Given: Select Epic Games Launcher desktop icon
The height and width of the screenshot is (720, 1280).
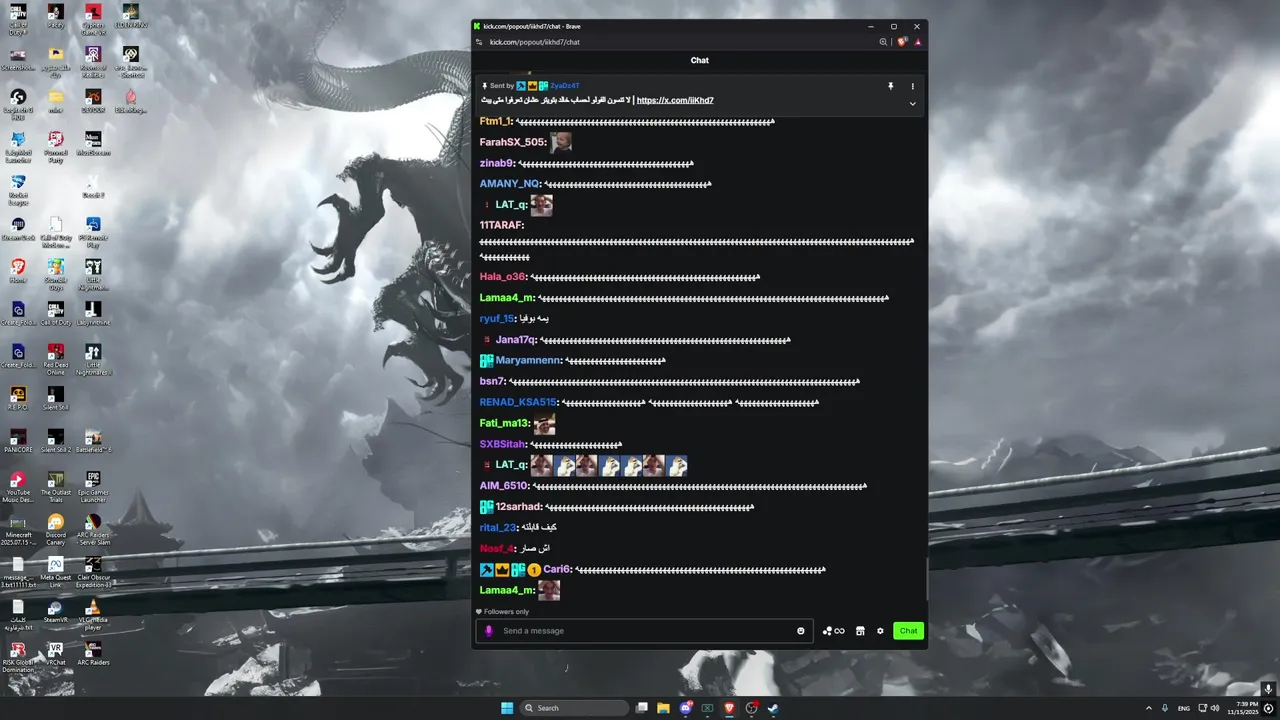Looking at the screenshot, I should [x=93, y=486].
